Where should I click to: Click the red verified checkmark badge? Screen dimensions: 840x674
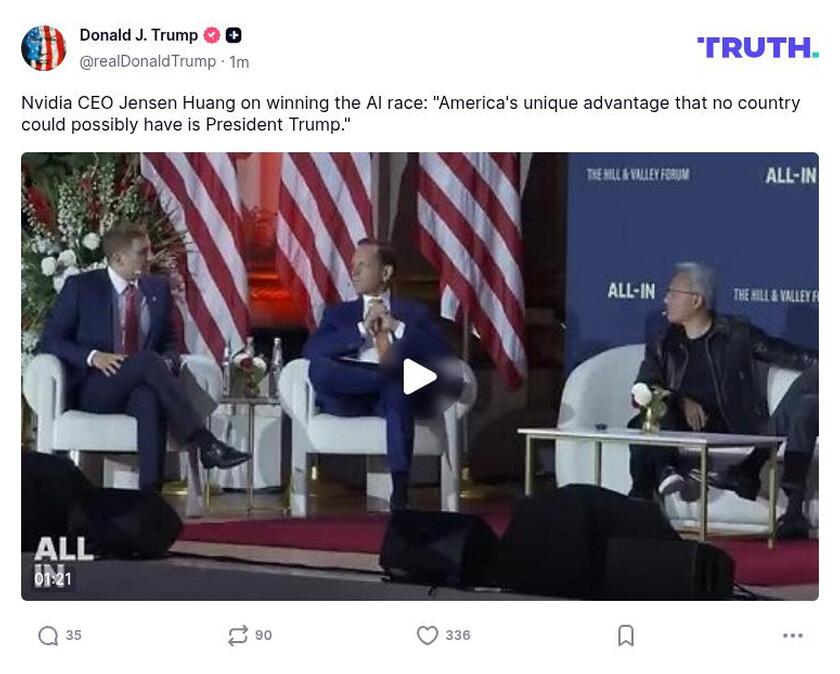(x=210, y=33)
